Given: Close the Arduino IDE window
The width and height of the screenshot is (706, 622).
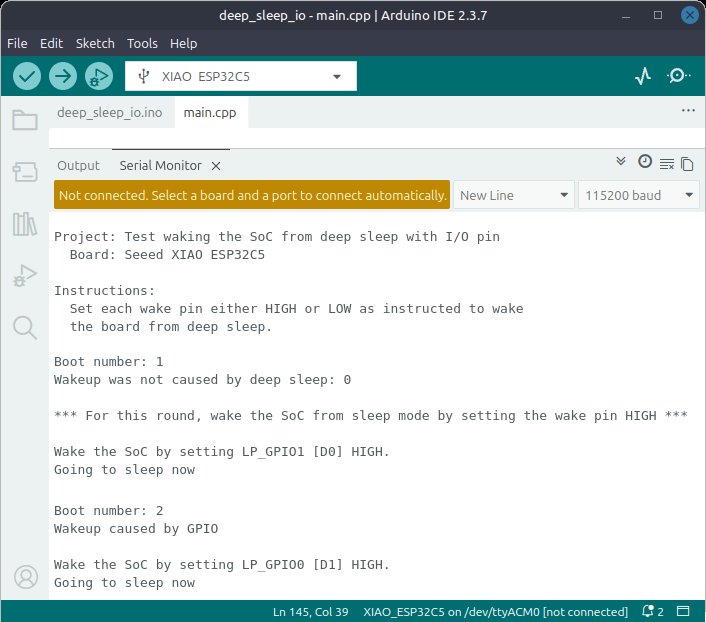Looking at the screenshot, I should point(689,15).
